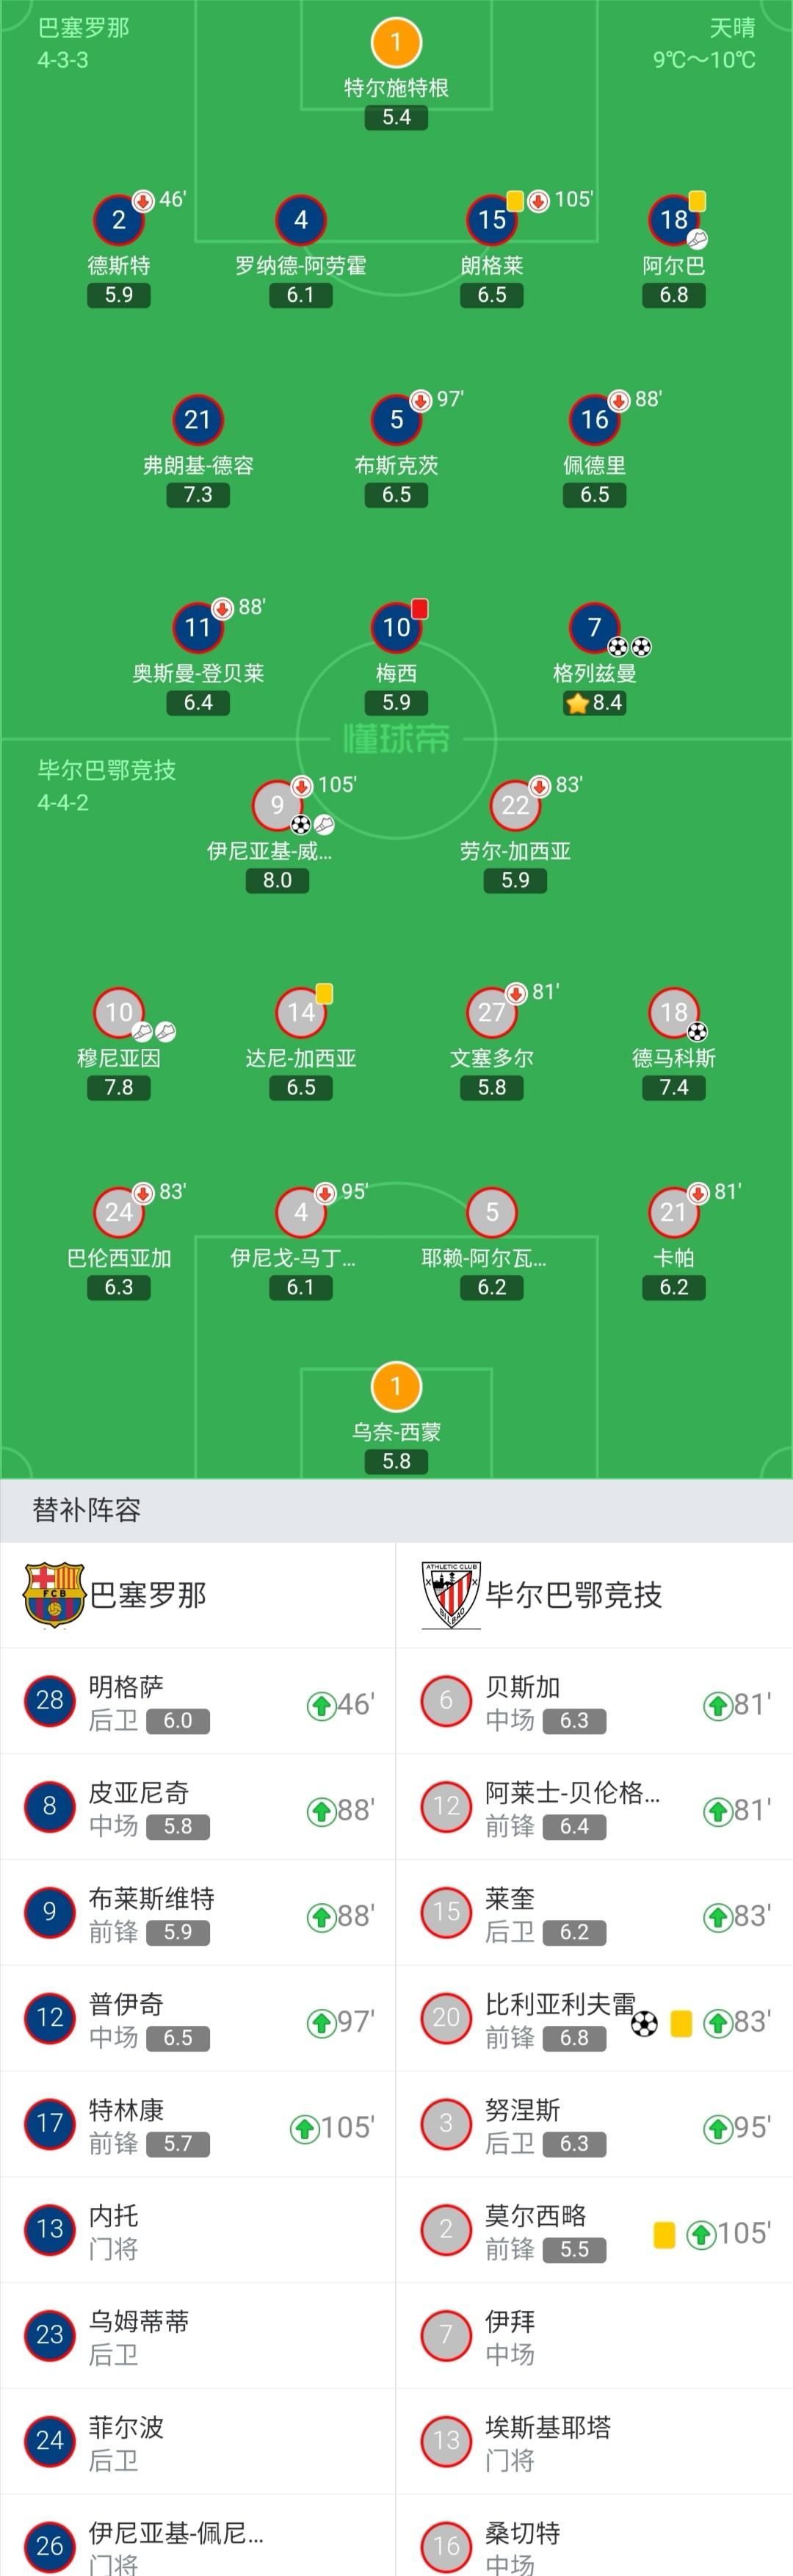Tap 穆尼亚因 rating 7.8 badge

pyautogui.click(x=118, y=1087)
